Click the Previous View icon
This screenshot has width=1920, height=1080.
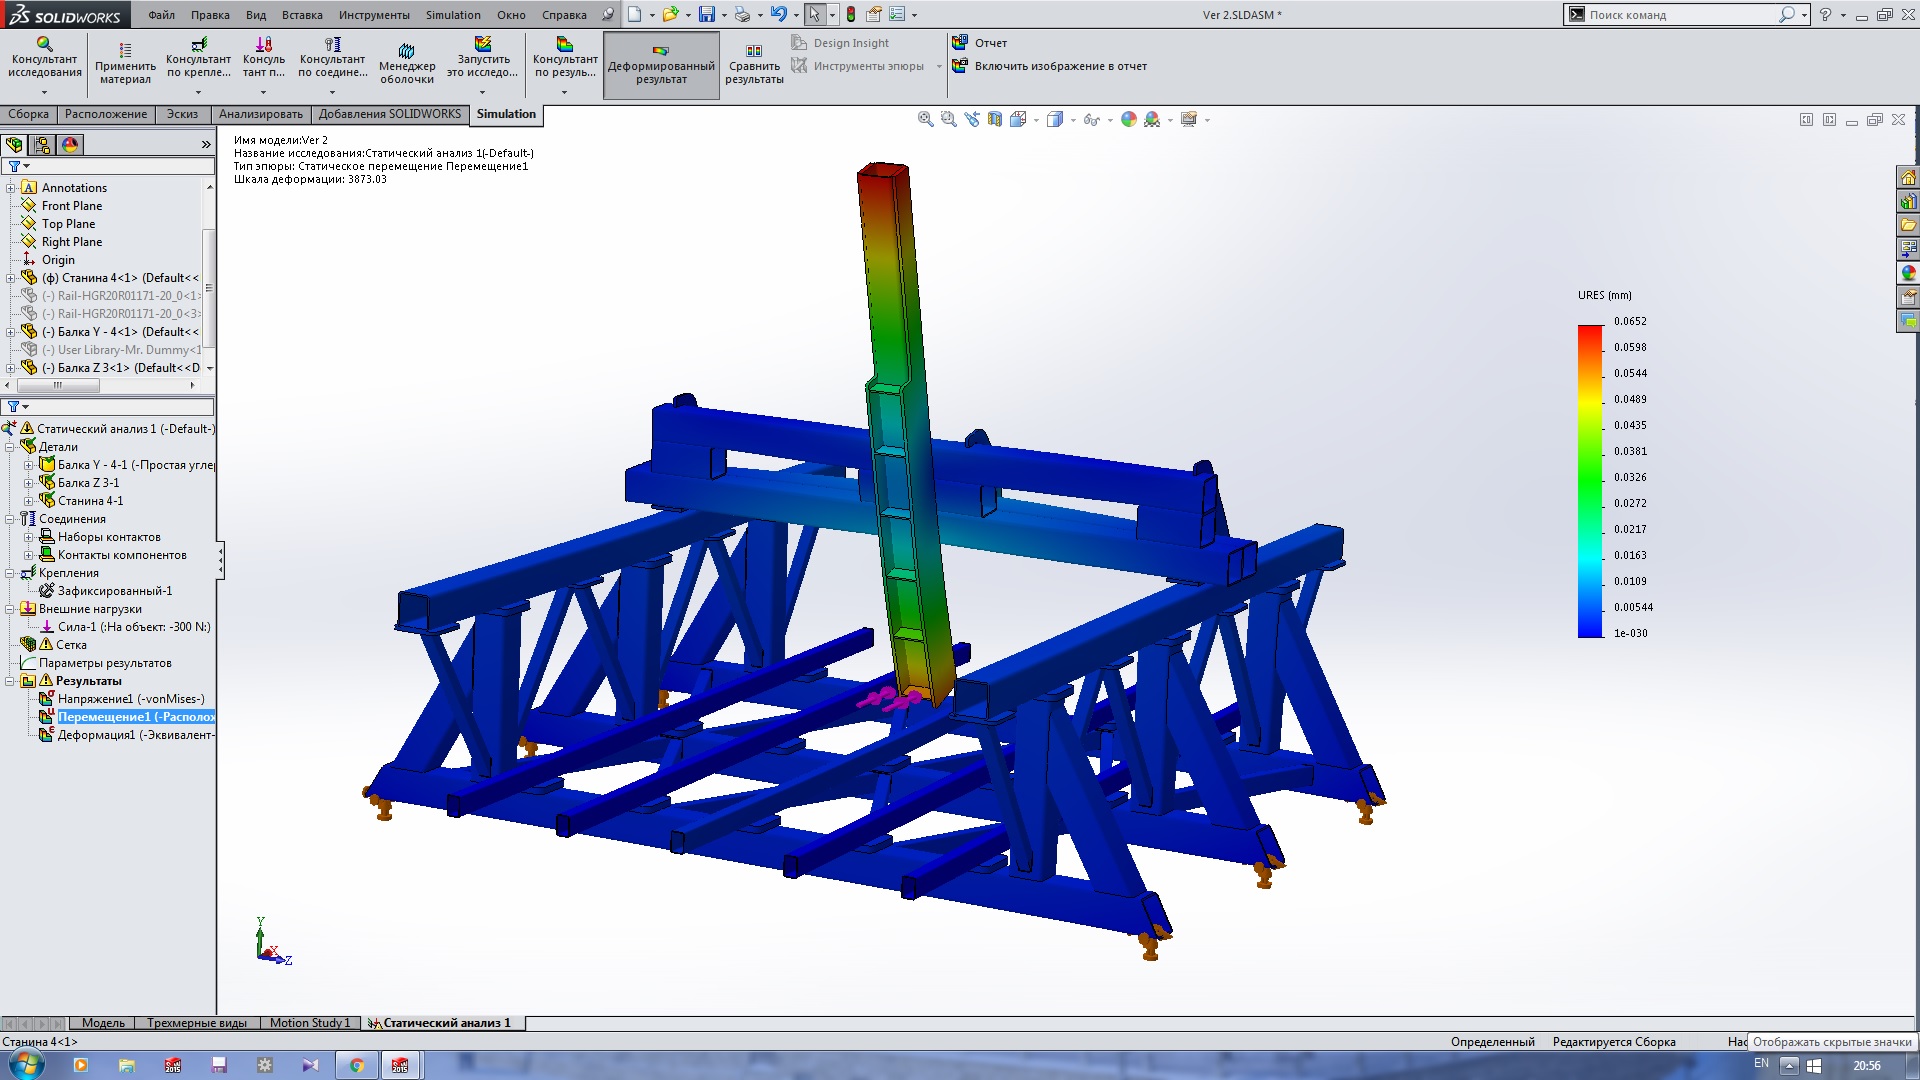click(x=972, y=119)
